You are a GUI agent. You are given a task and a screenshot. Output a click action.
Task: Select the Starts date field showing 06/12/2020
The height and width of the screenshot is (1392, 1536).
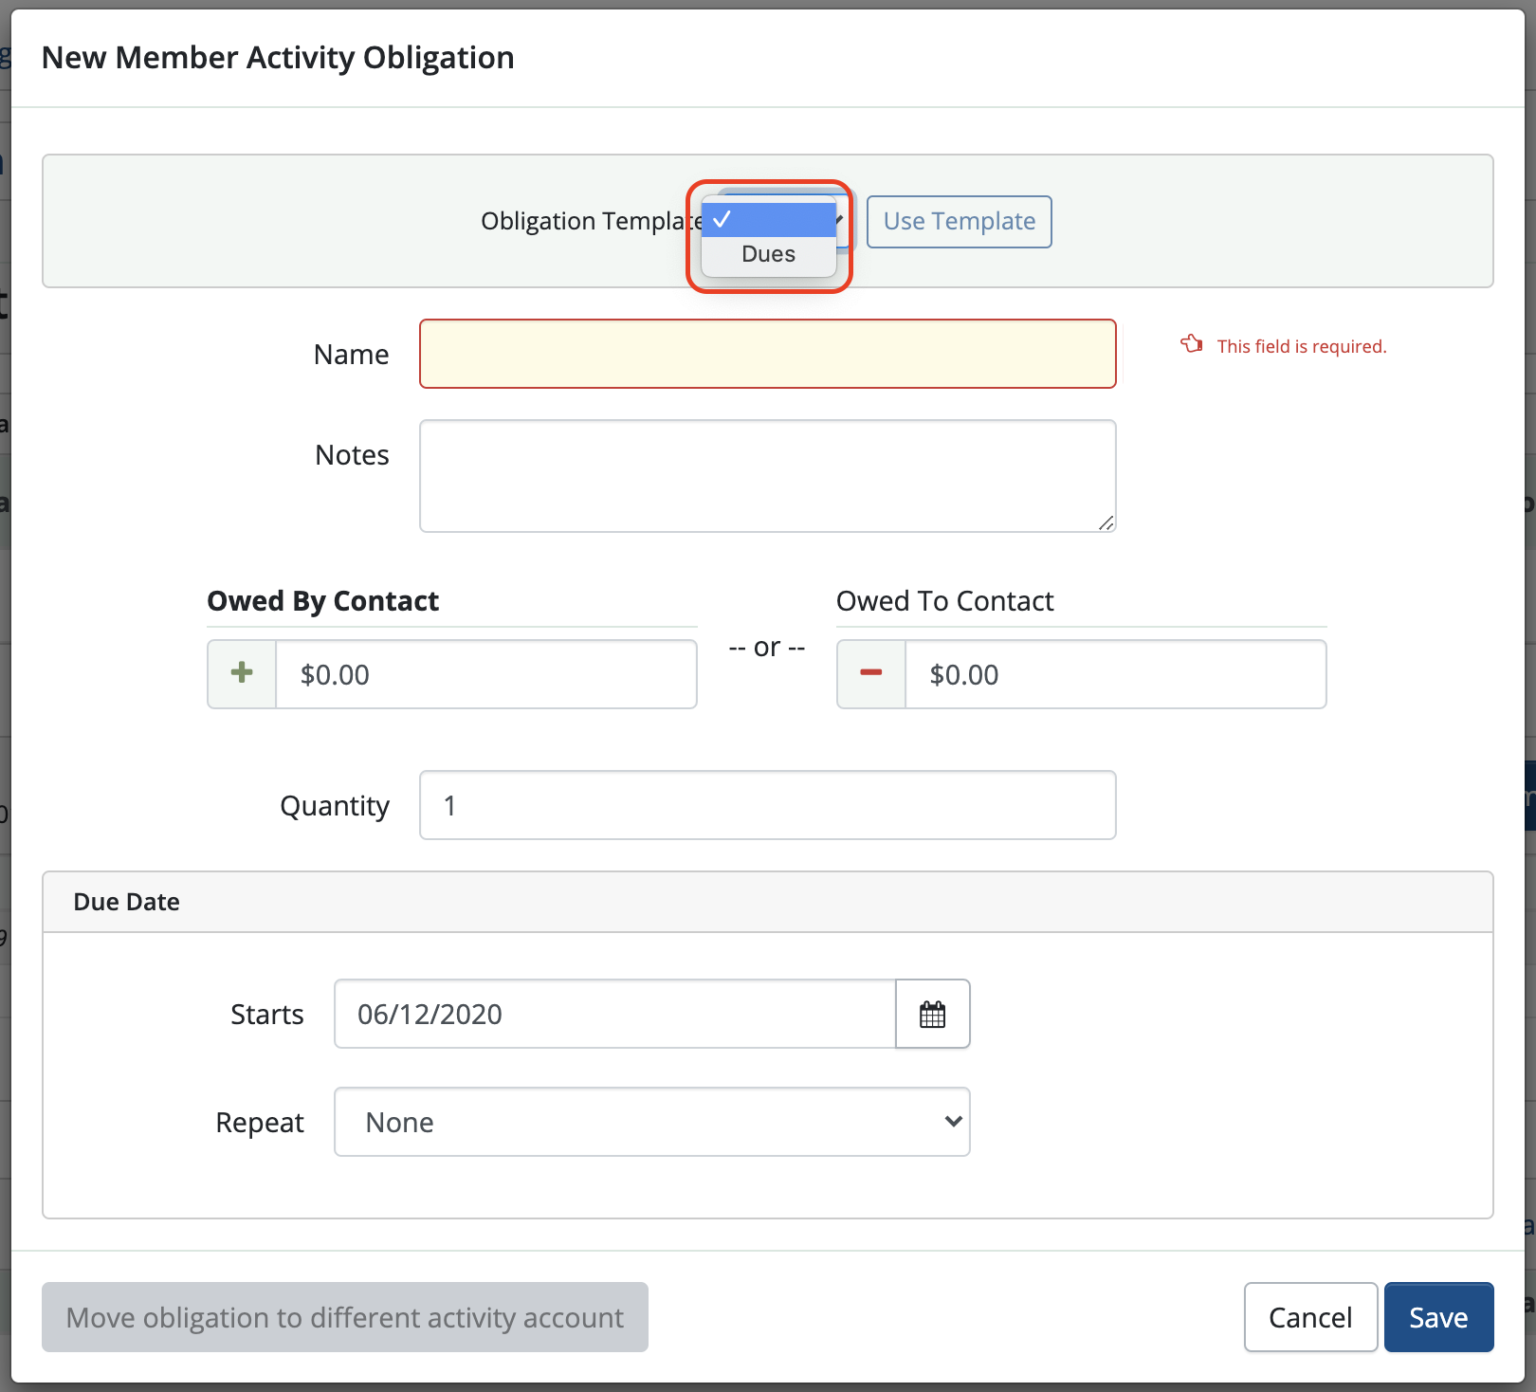point(614,1014)
